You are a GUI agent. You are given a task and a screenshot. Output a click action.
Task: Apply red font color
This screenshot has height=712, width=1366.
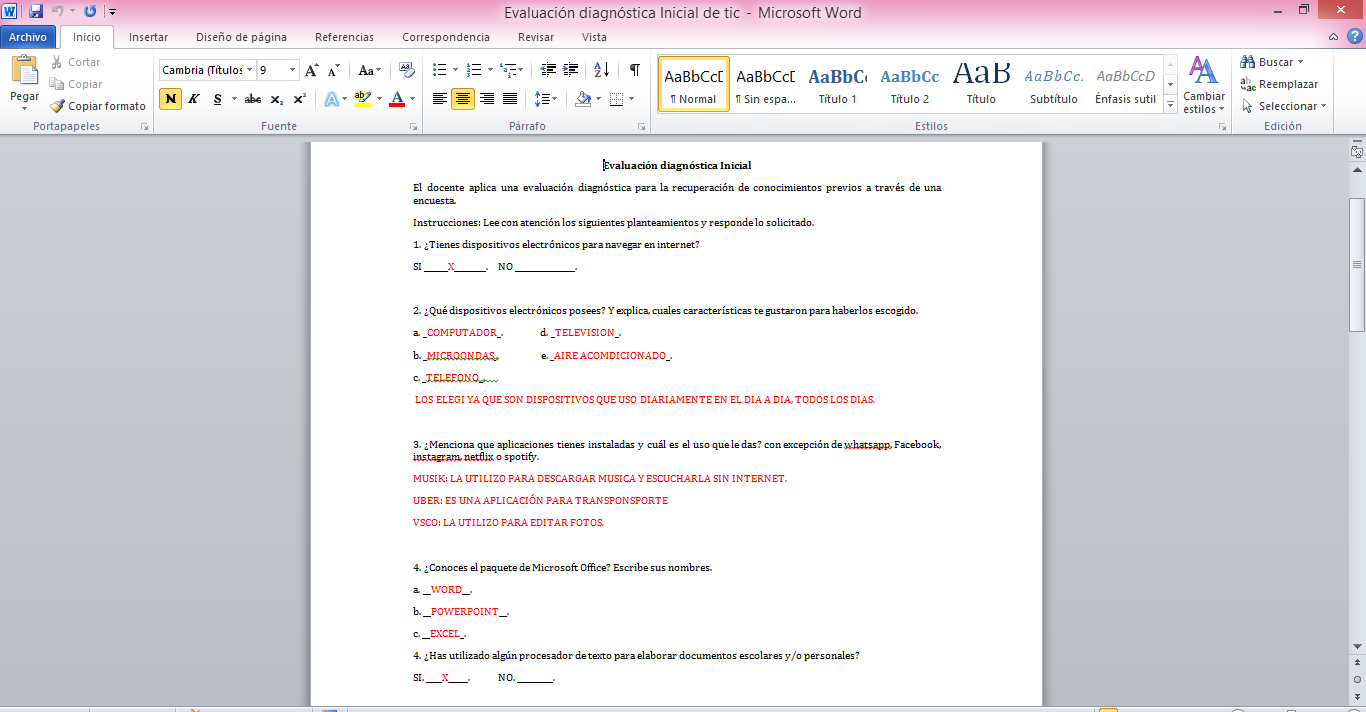coord(397,99)
